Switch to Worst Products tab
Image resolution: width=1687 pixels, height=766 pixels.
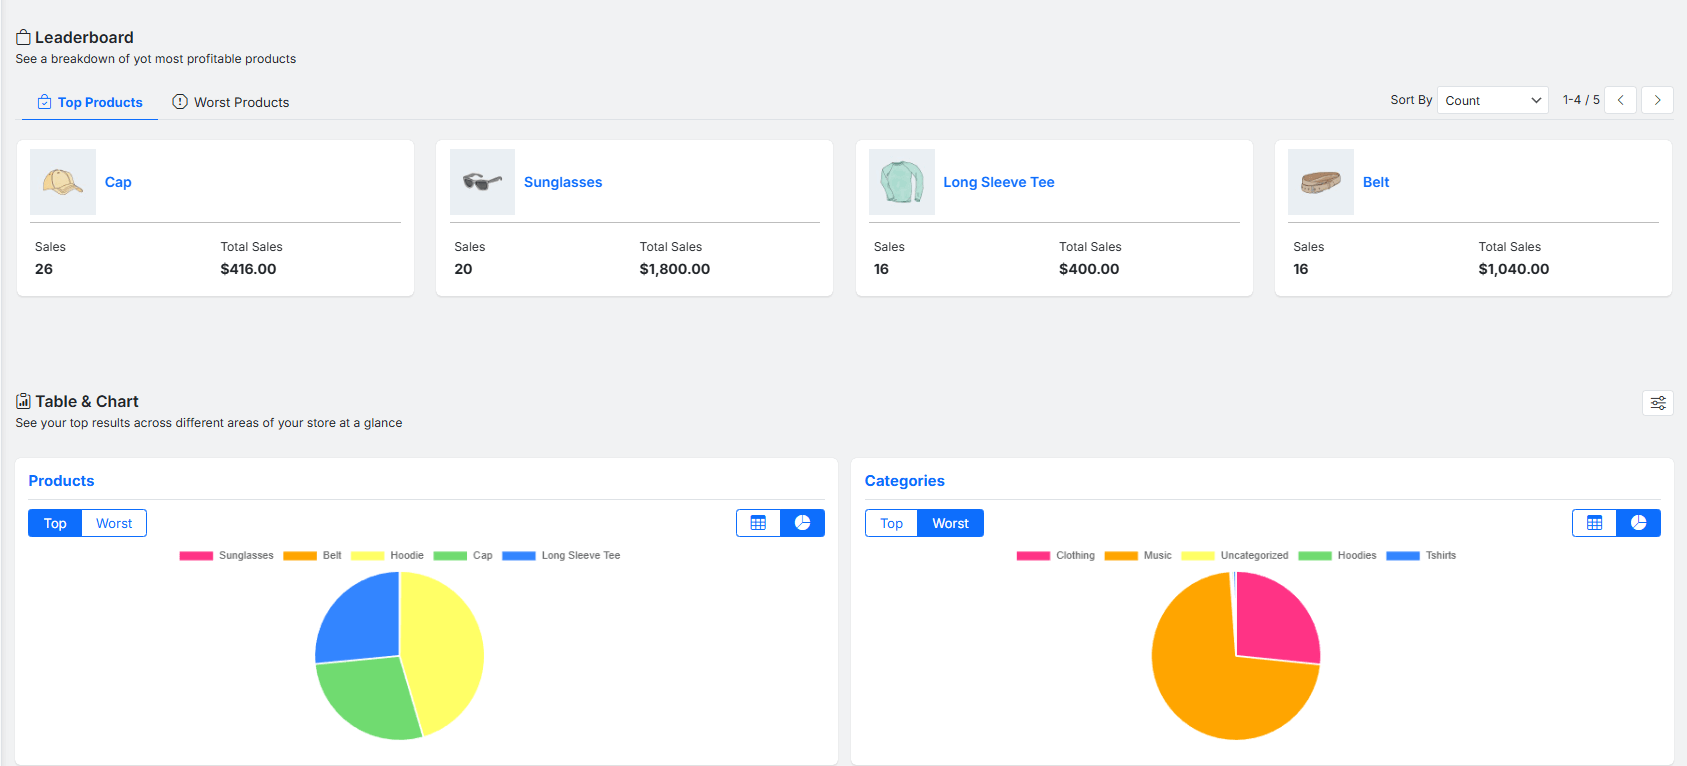231,102
